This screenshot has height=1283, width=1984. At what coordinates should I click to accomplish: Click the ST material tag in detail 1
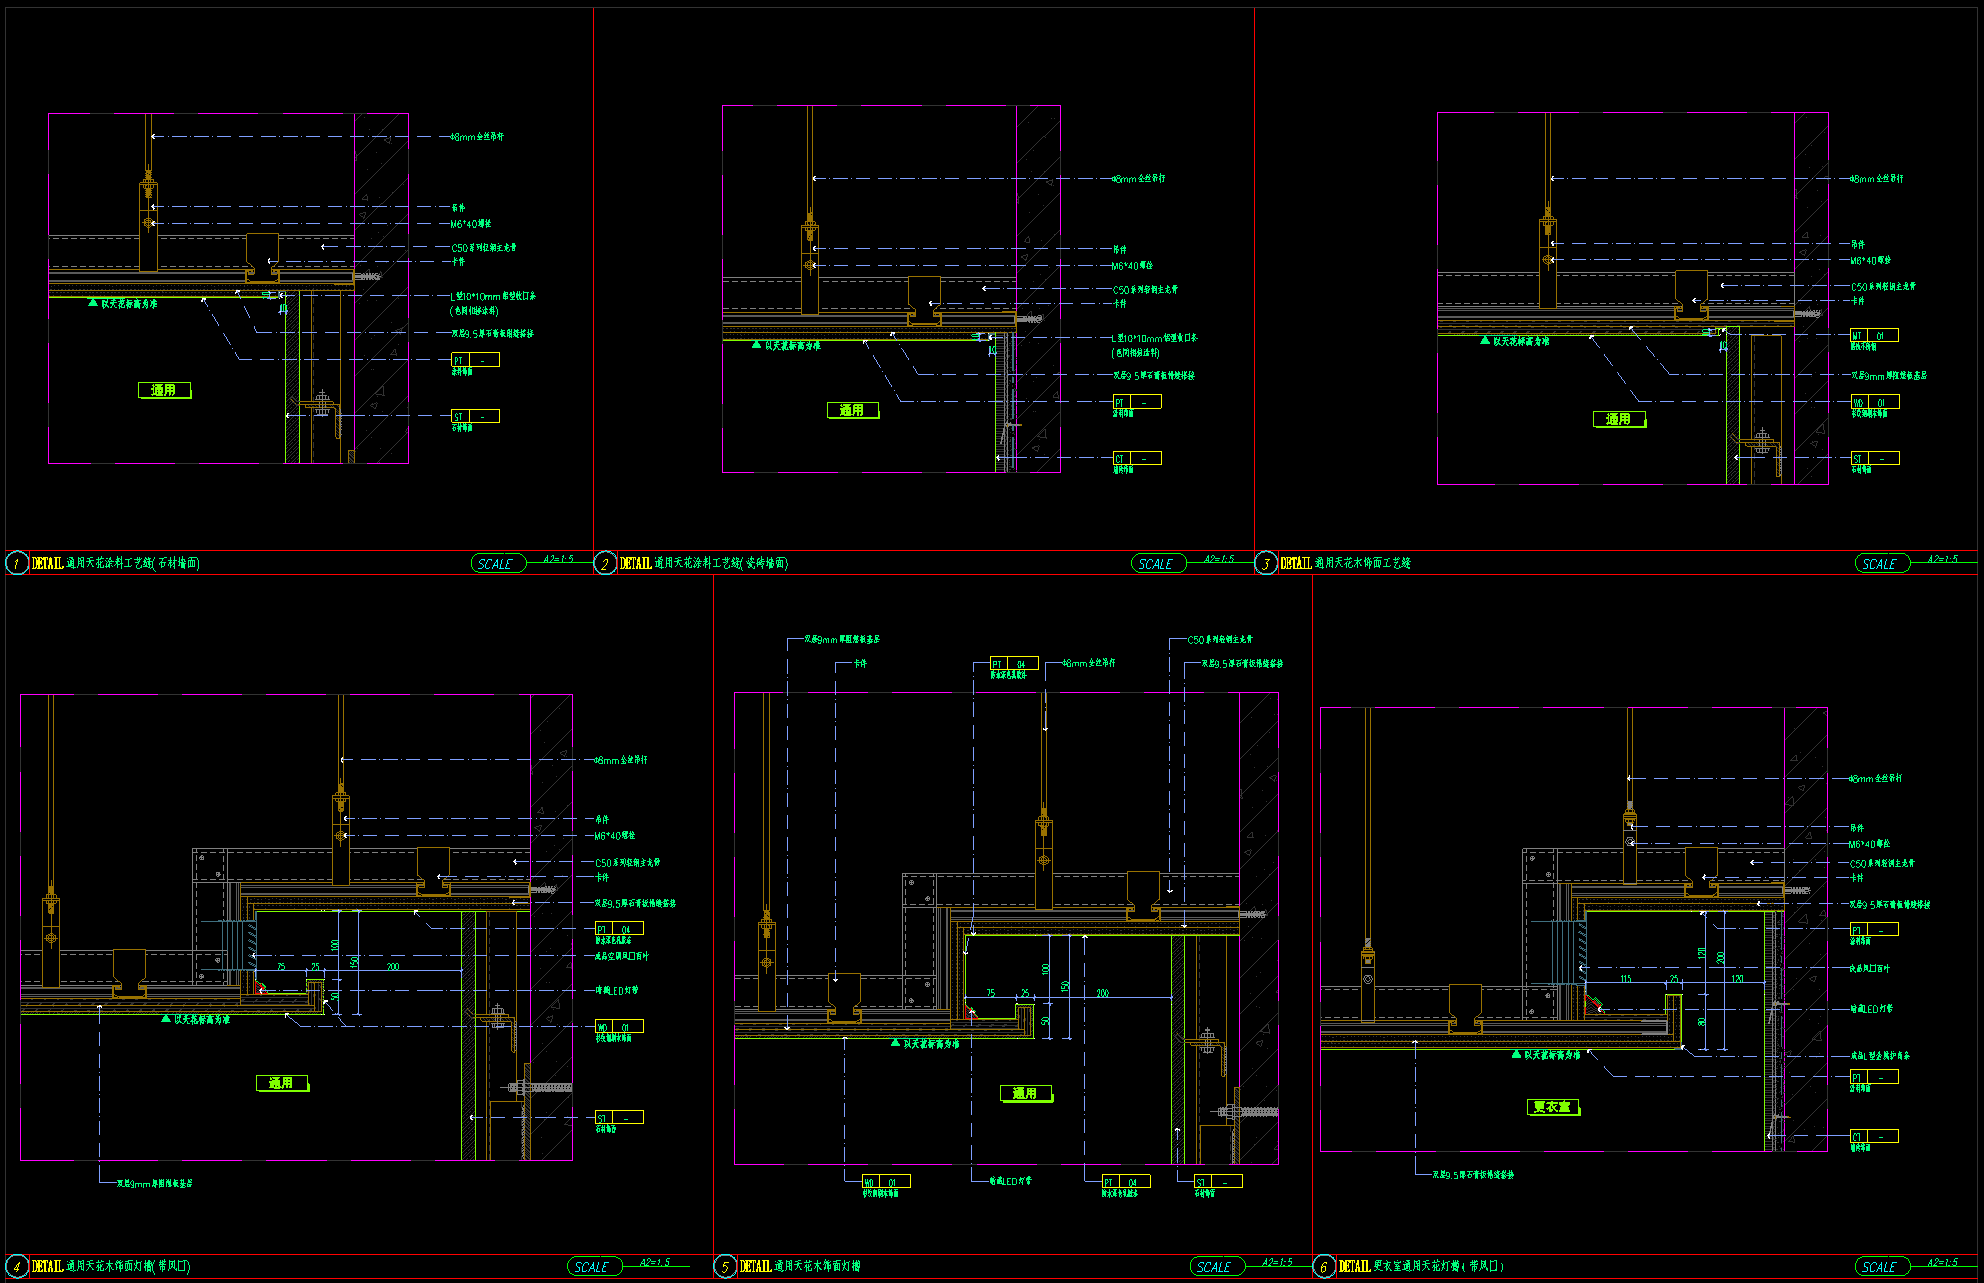click(475, 416)
